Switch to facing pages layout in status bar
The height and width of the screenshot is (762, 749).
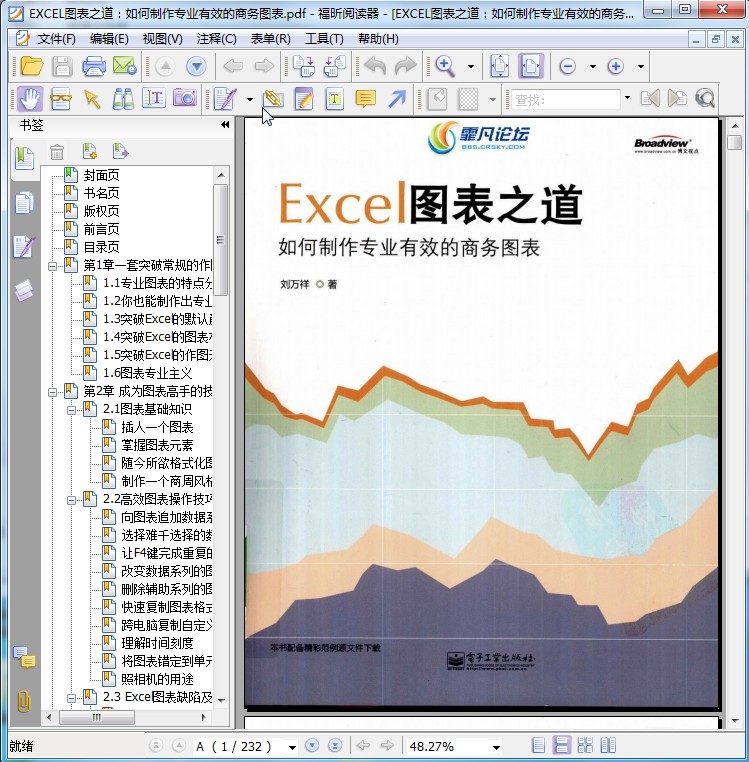point(608,745)
